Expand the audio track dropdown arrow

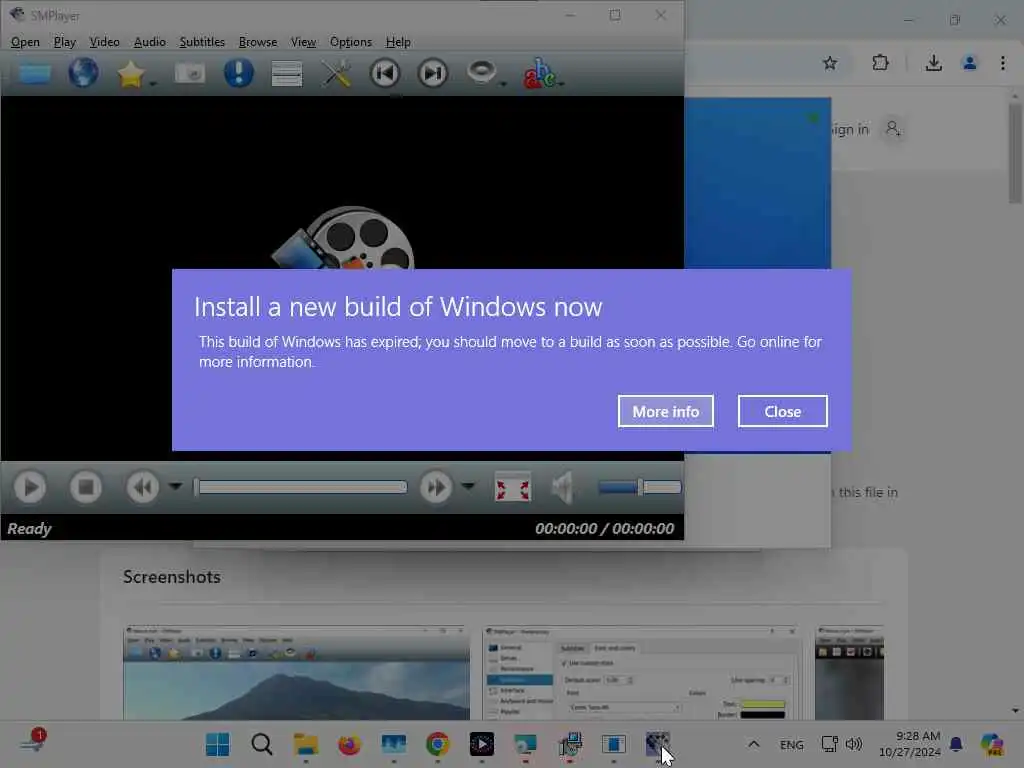(x=503, y=84)
